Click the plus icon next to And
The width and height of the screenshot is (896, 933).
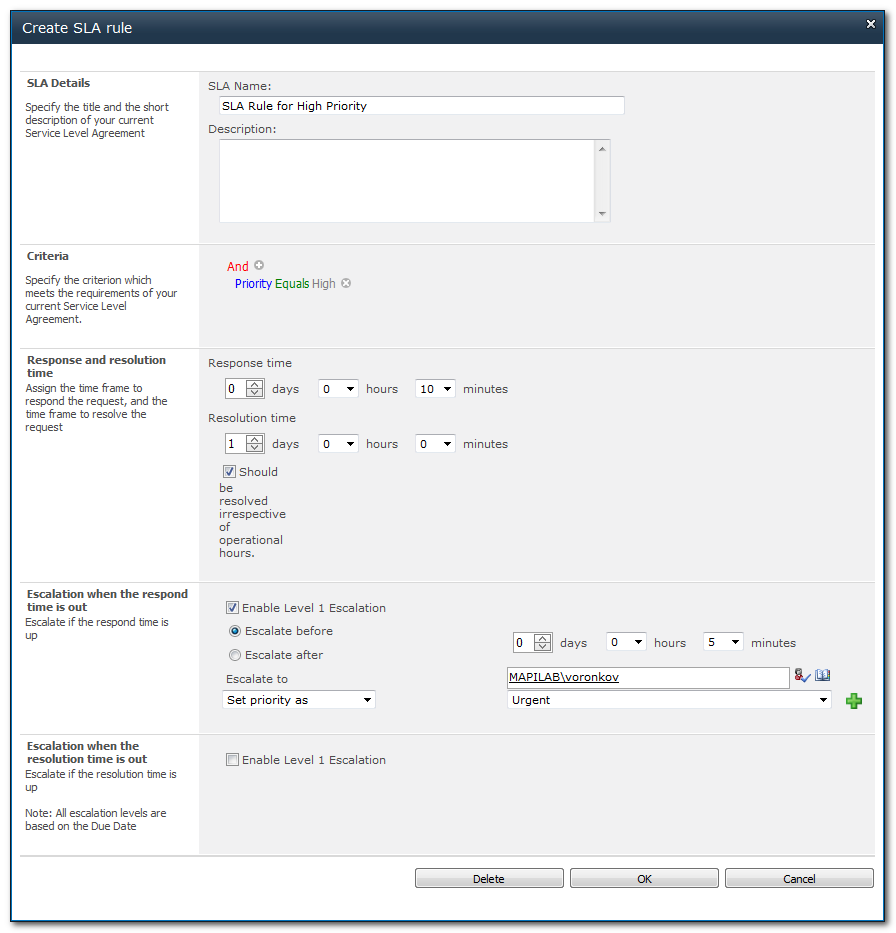click(259, 266)
